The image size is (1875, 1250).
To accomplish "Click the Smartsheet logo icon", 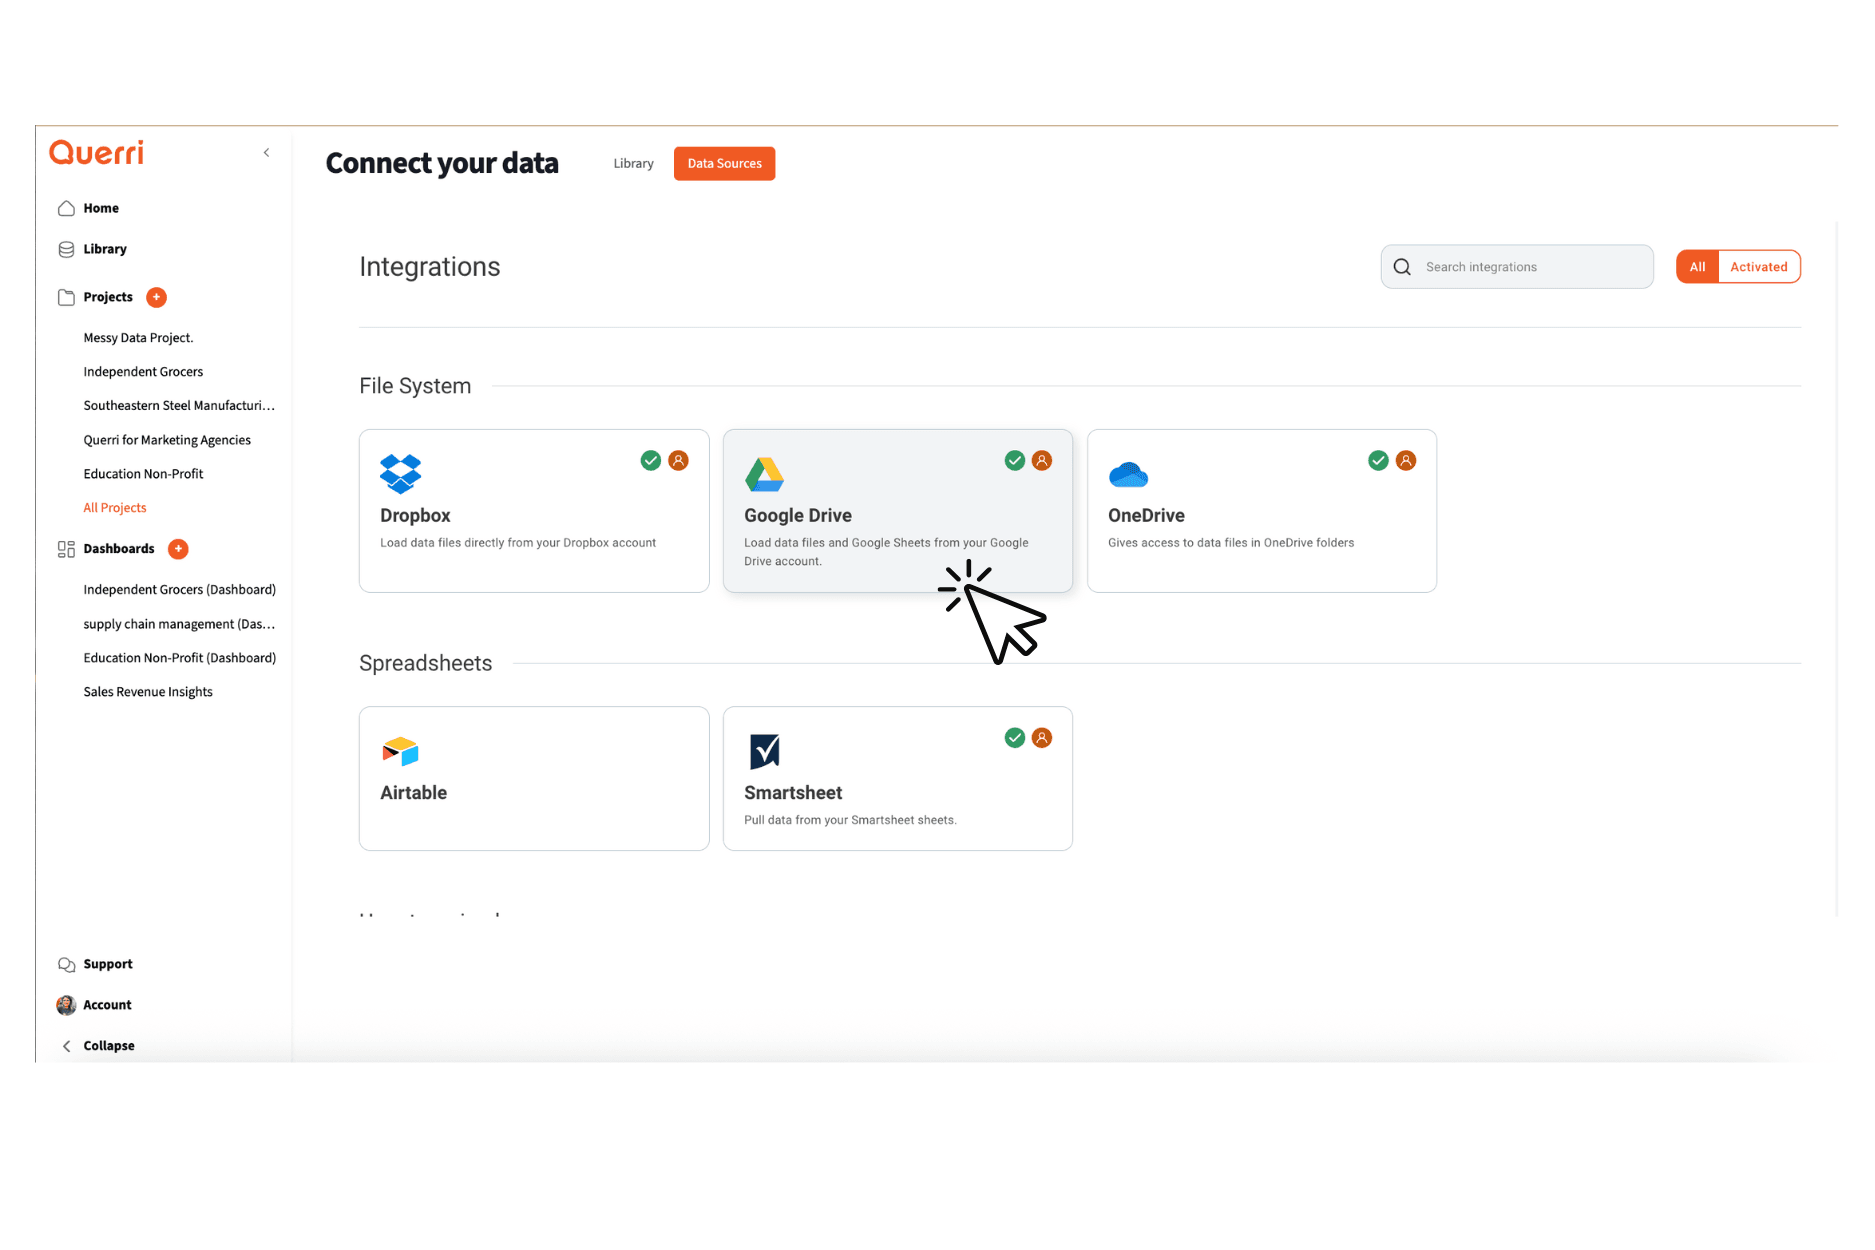I will 764,751.
